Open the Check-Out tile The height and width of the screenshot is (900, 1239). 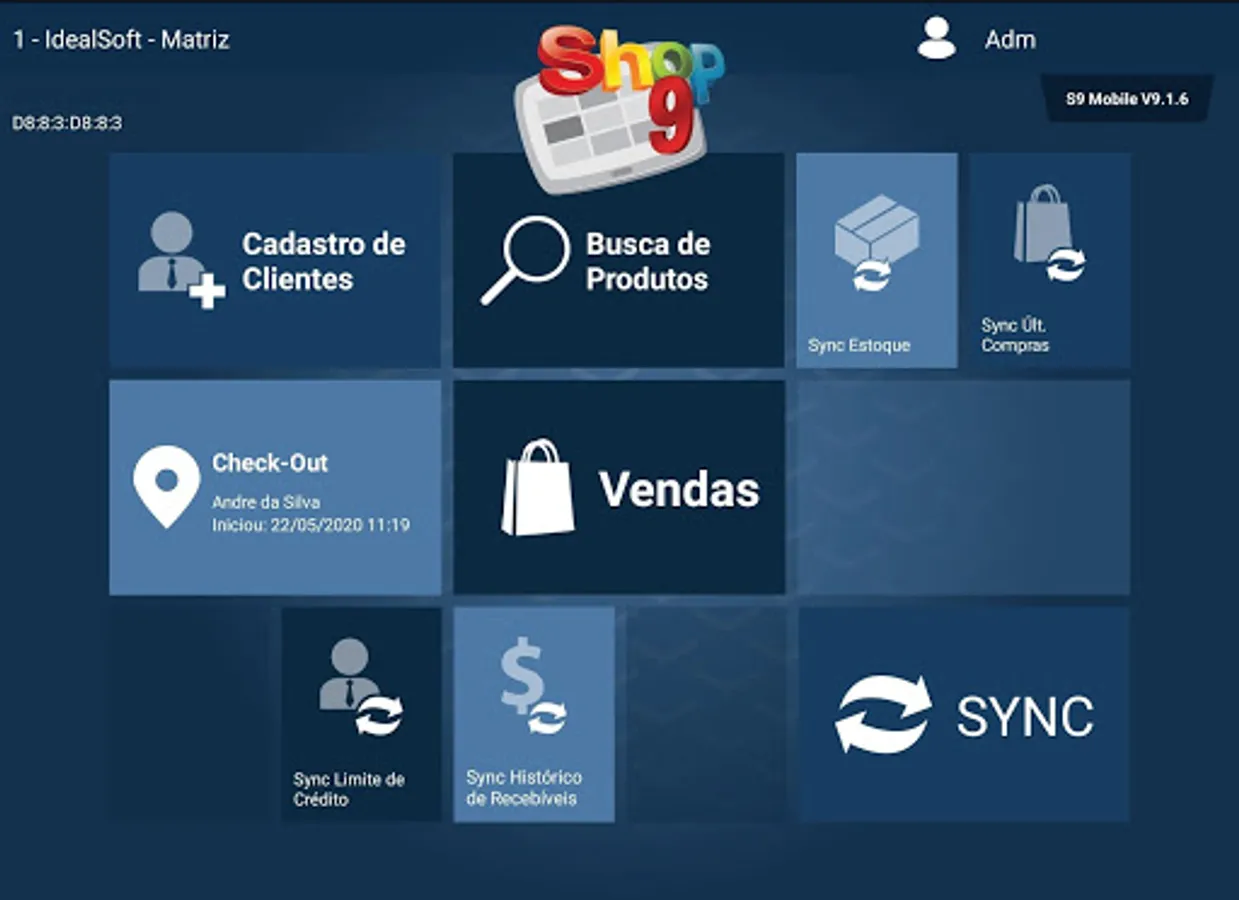pos(275,487)
